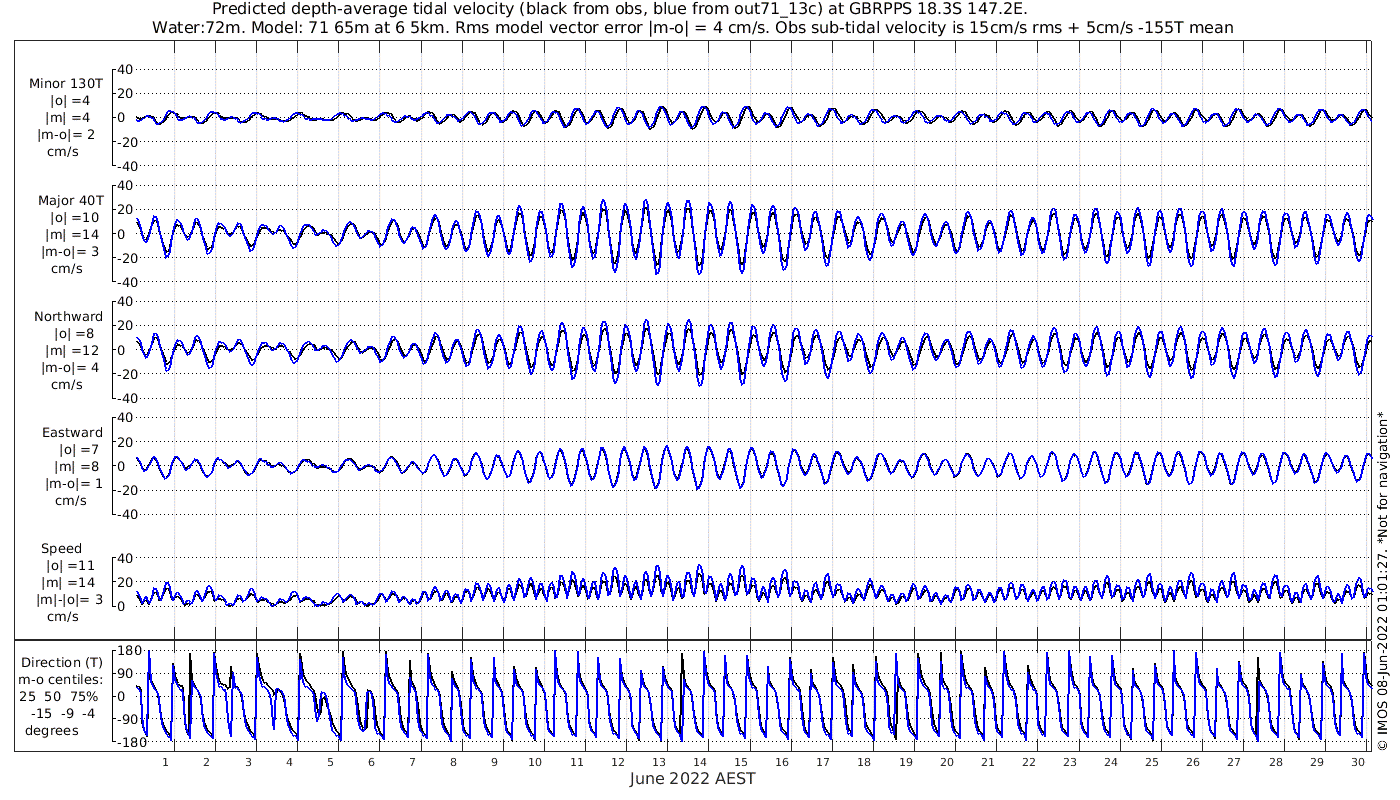
Task: Click day '23' on the date axis
Action: coord(1069,761)
